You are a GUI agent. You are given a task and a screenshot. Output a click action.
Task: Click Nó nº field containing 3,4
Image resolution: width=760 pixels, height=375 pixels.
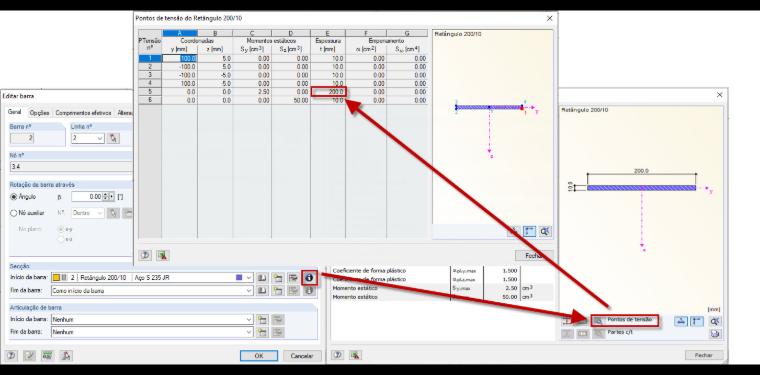tap(71, 167)
